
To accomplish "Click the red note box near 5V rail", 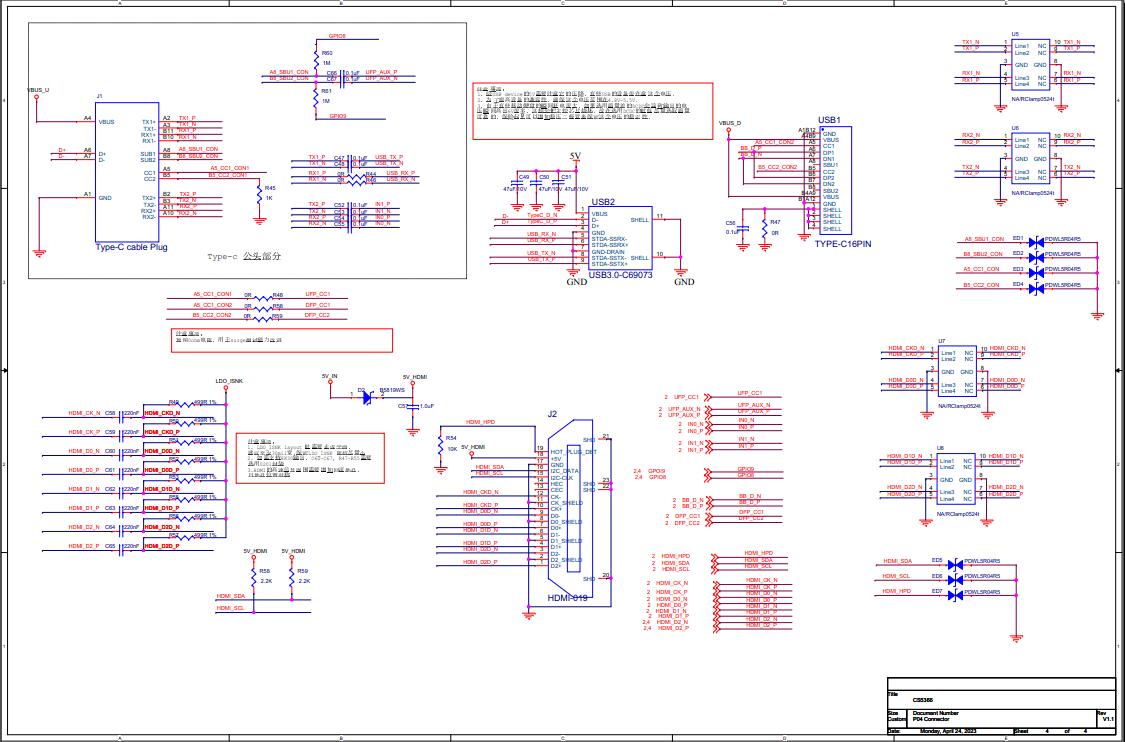I will click(x=593, y=111).
